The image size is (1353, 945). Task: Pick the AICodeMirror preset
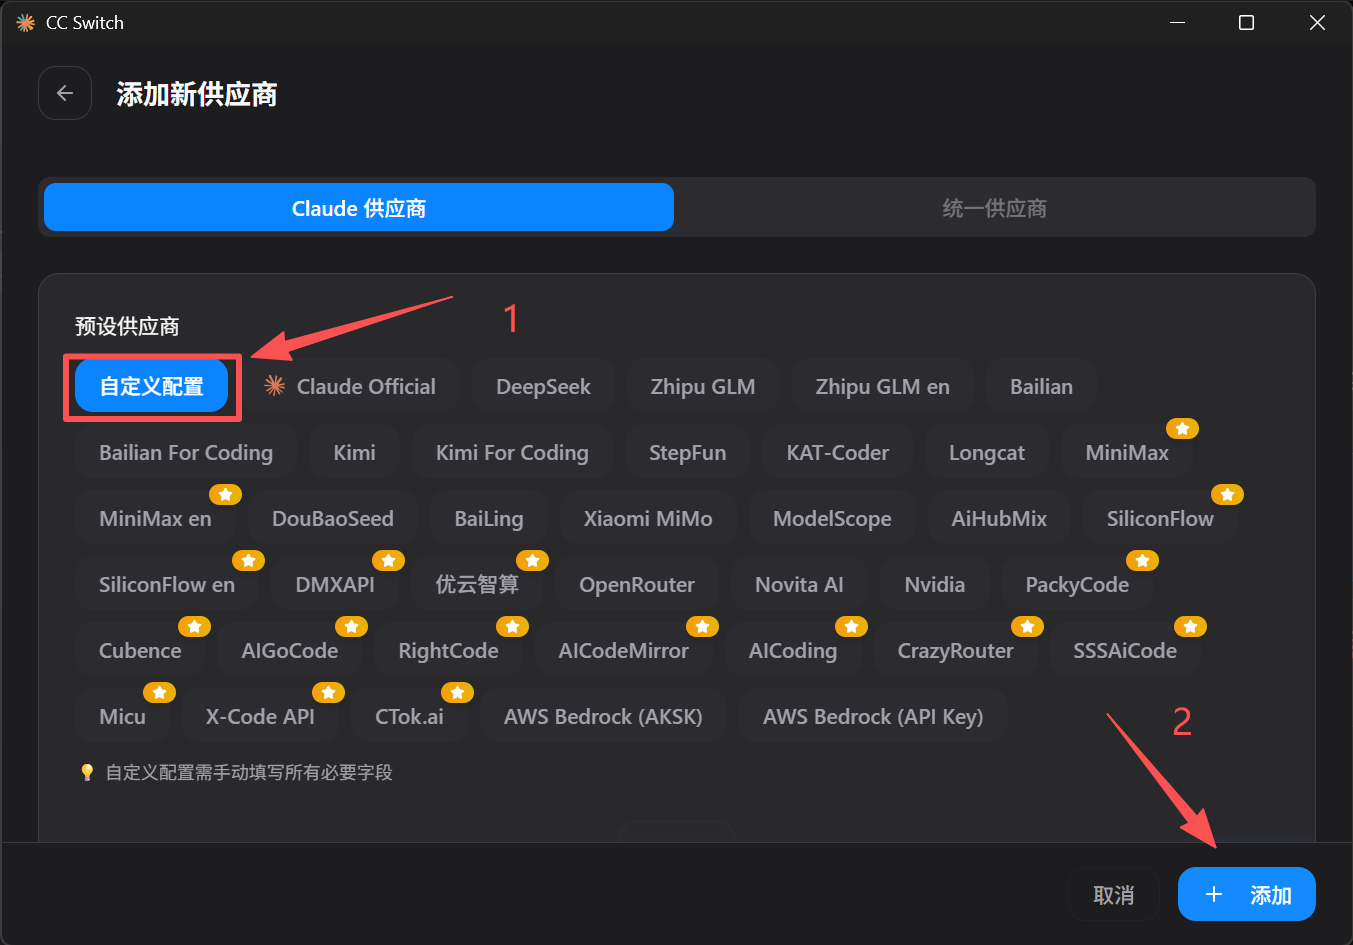click(623, 650)
